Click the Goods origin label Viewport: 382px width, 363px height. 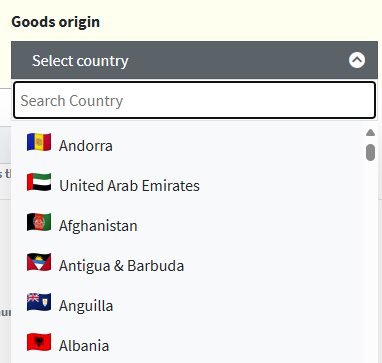tap(56, 22)
